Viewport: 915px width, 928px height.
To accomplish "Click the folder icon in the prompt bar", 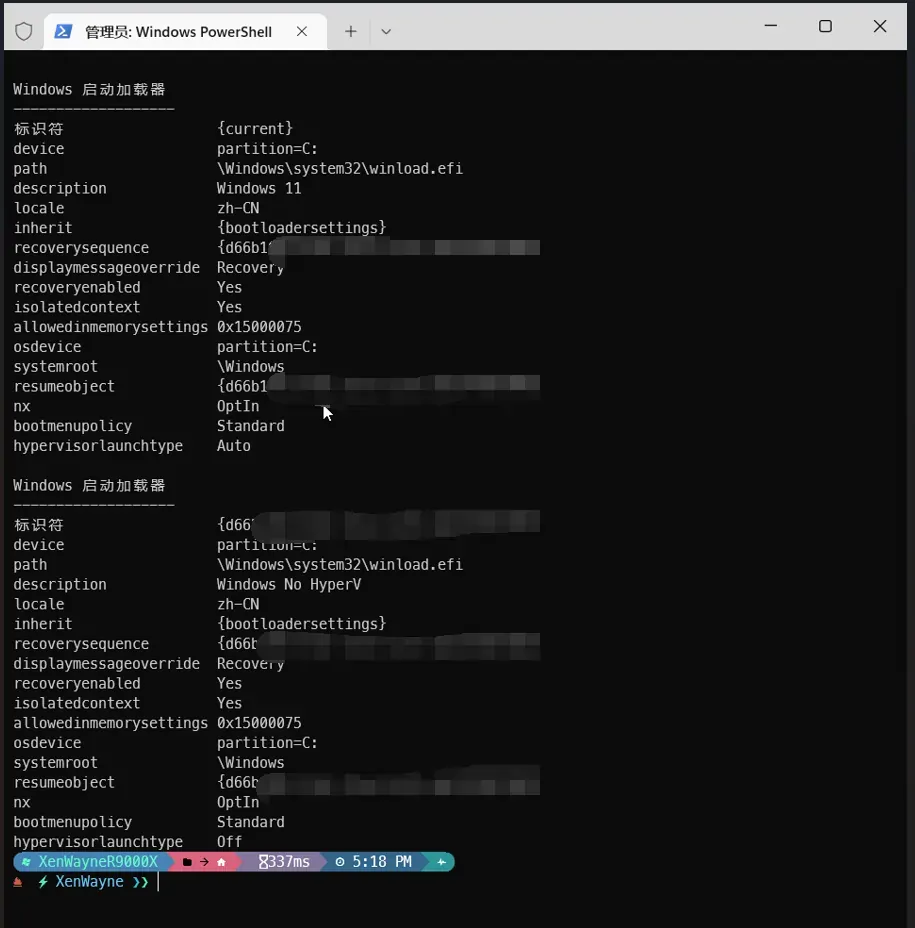I will point(187,862).
